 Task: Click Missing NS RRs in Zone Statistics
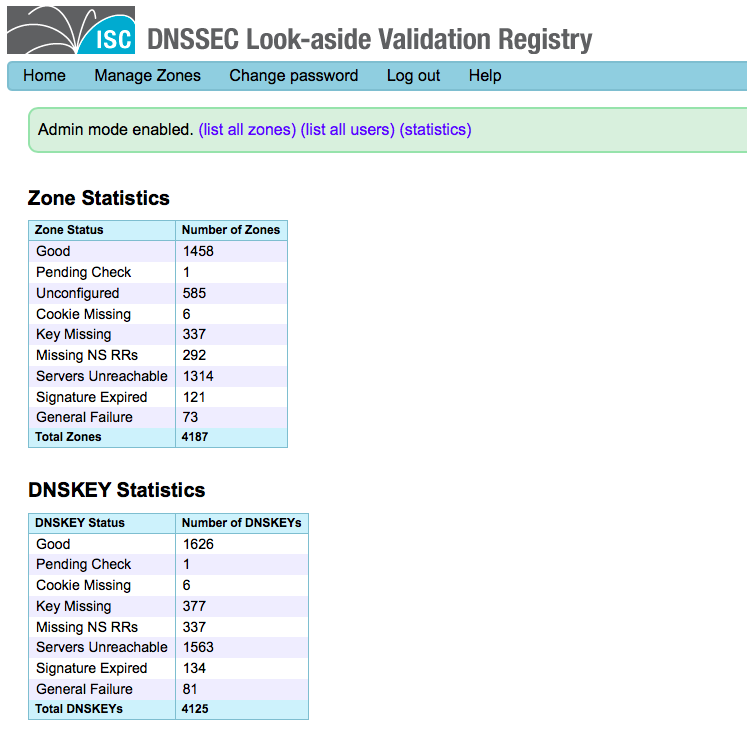coord(87,355)
